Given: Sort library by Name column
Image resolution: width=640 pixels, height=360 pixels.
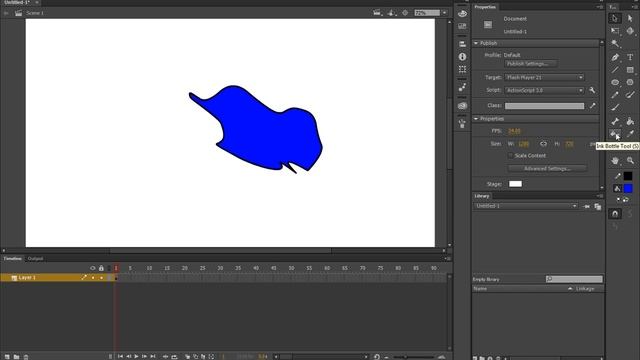Looking at the screenshot, I should click(x=480, y=289).
